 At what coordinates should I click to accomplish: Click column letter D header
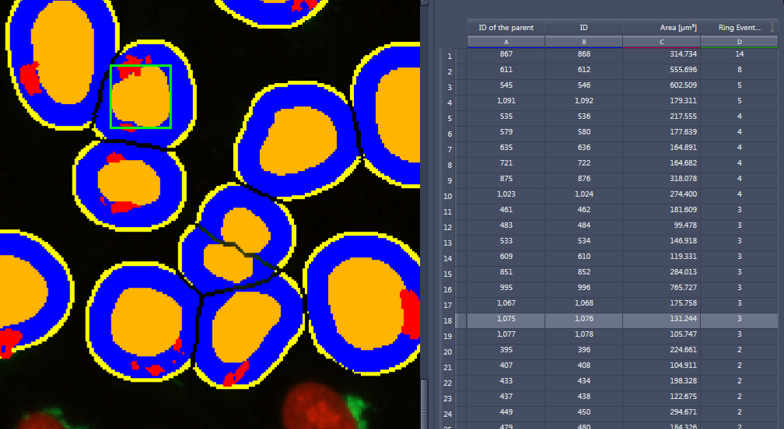[x=740, y=41]
